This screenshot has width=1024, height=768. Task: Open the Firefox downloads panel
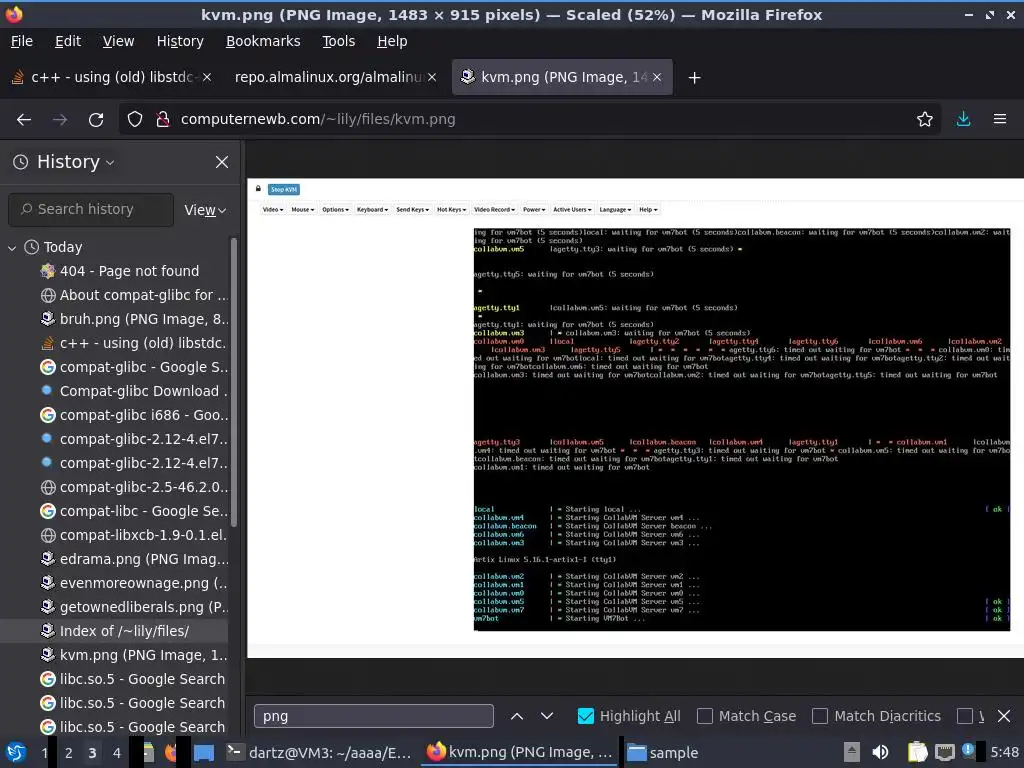click(963, 120)
